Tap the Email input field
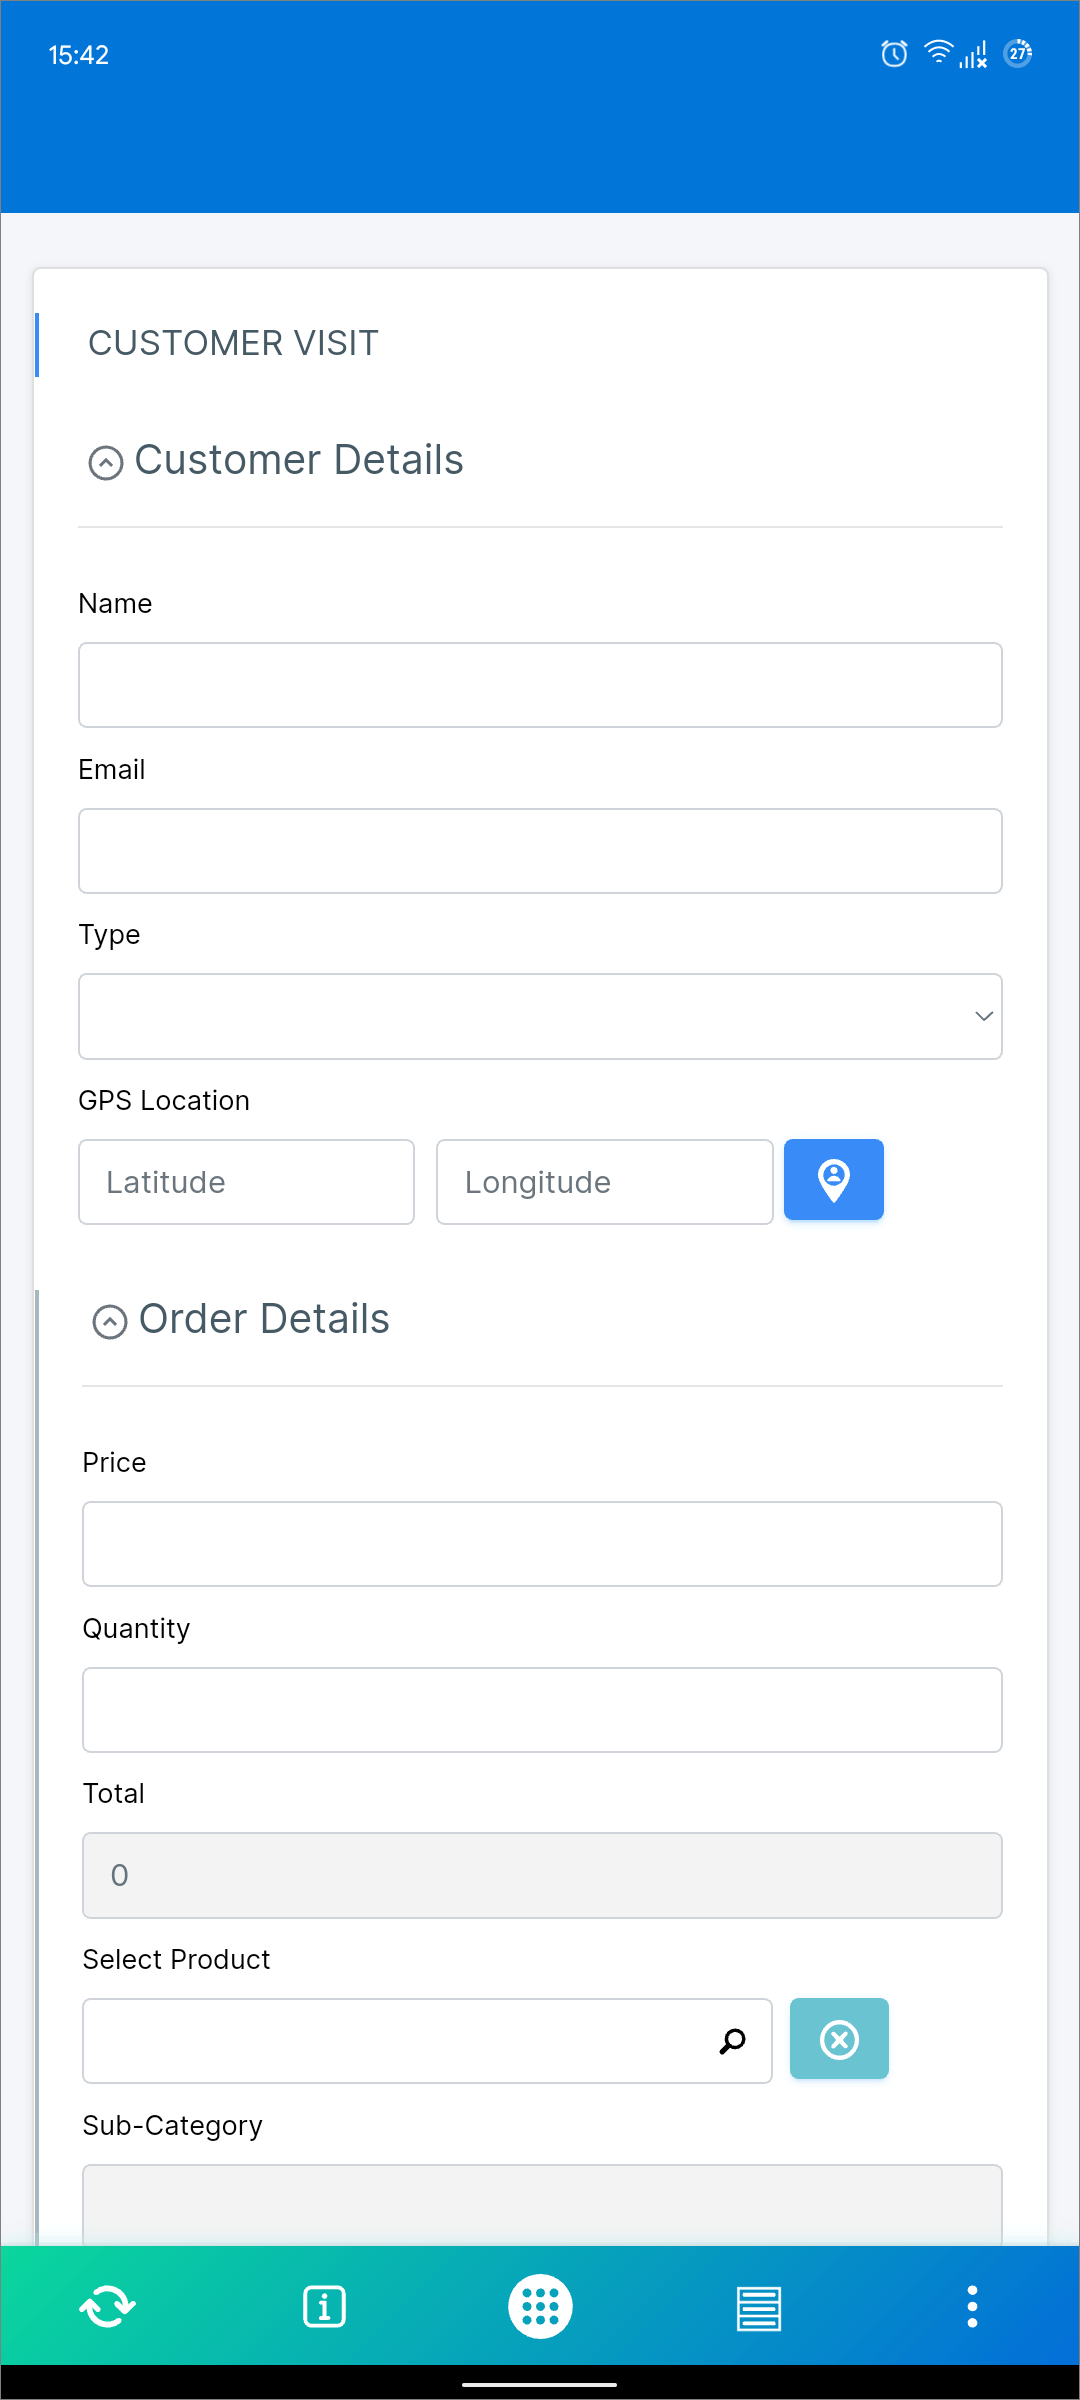 click(540, 850)
